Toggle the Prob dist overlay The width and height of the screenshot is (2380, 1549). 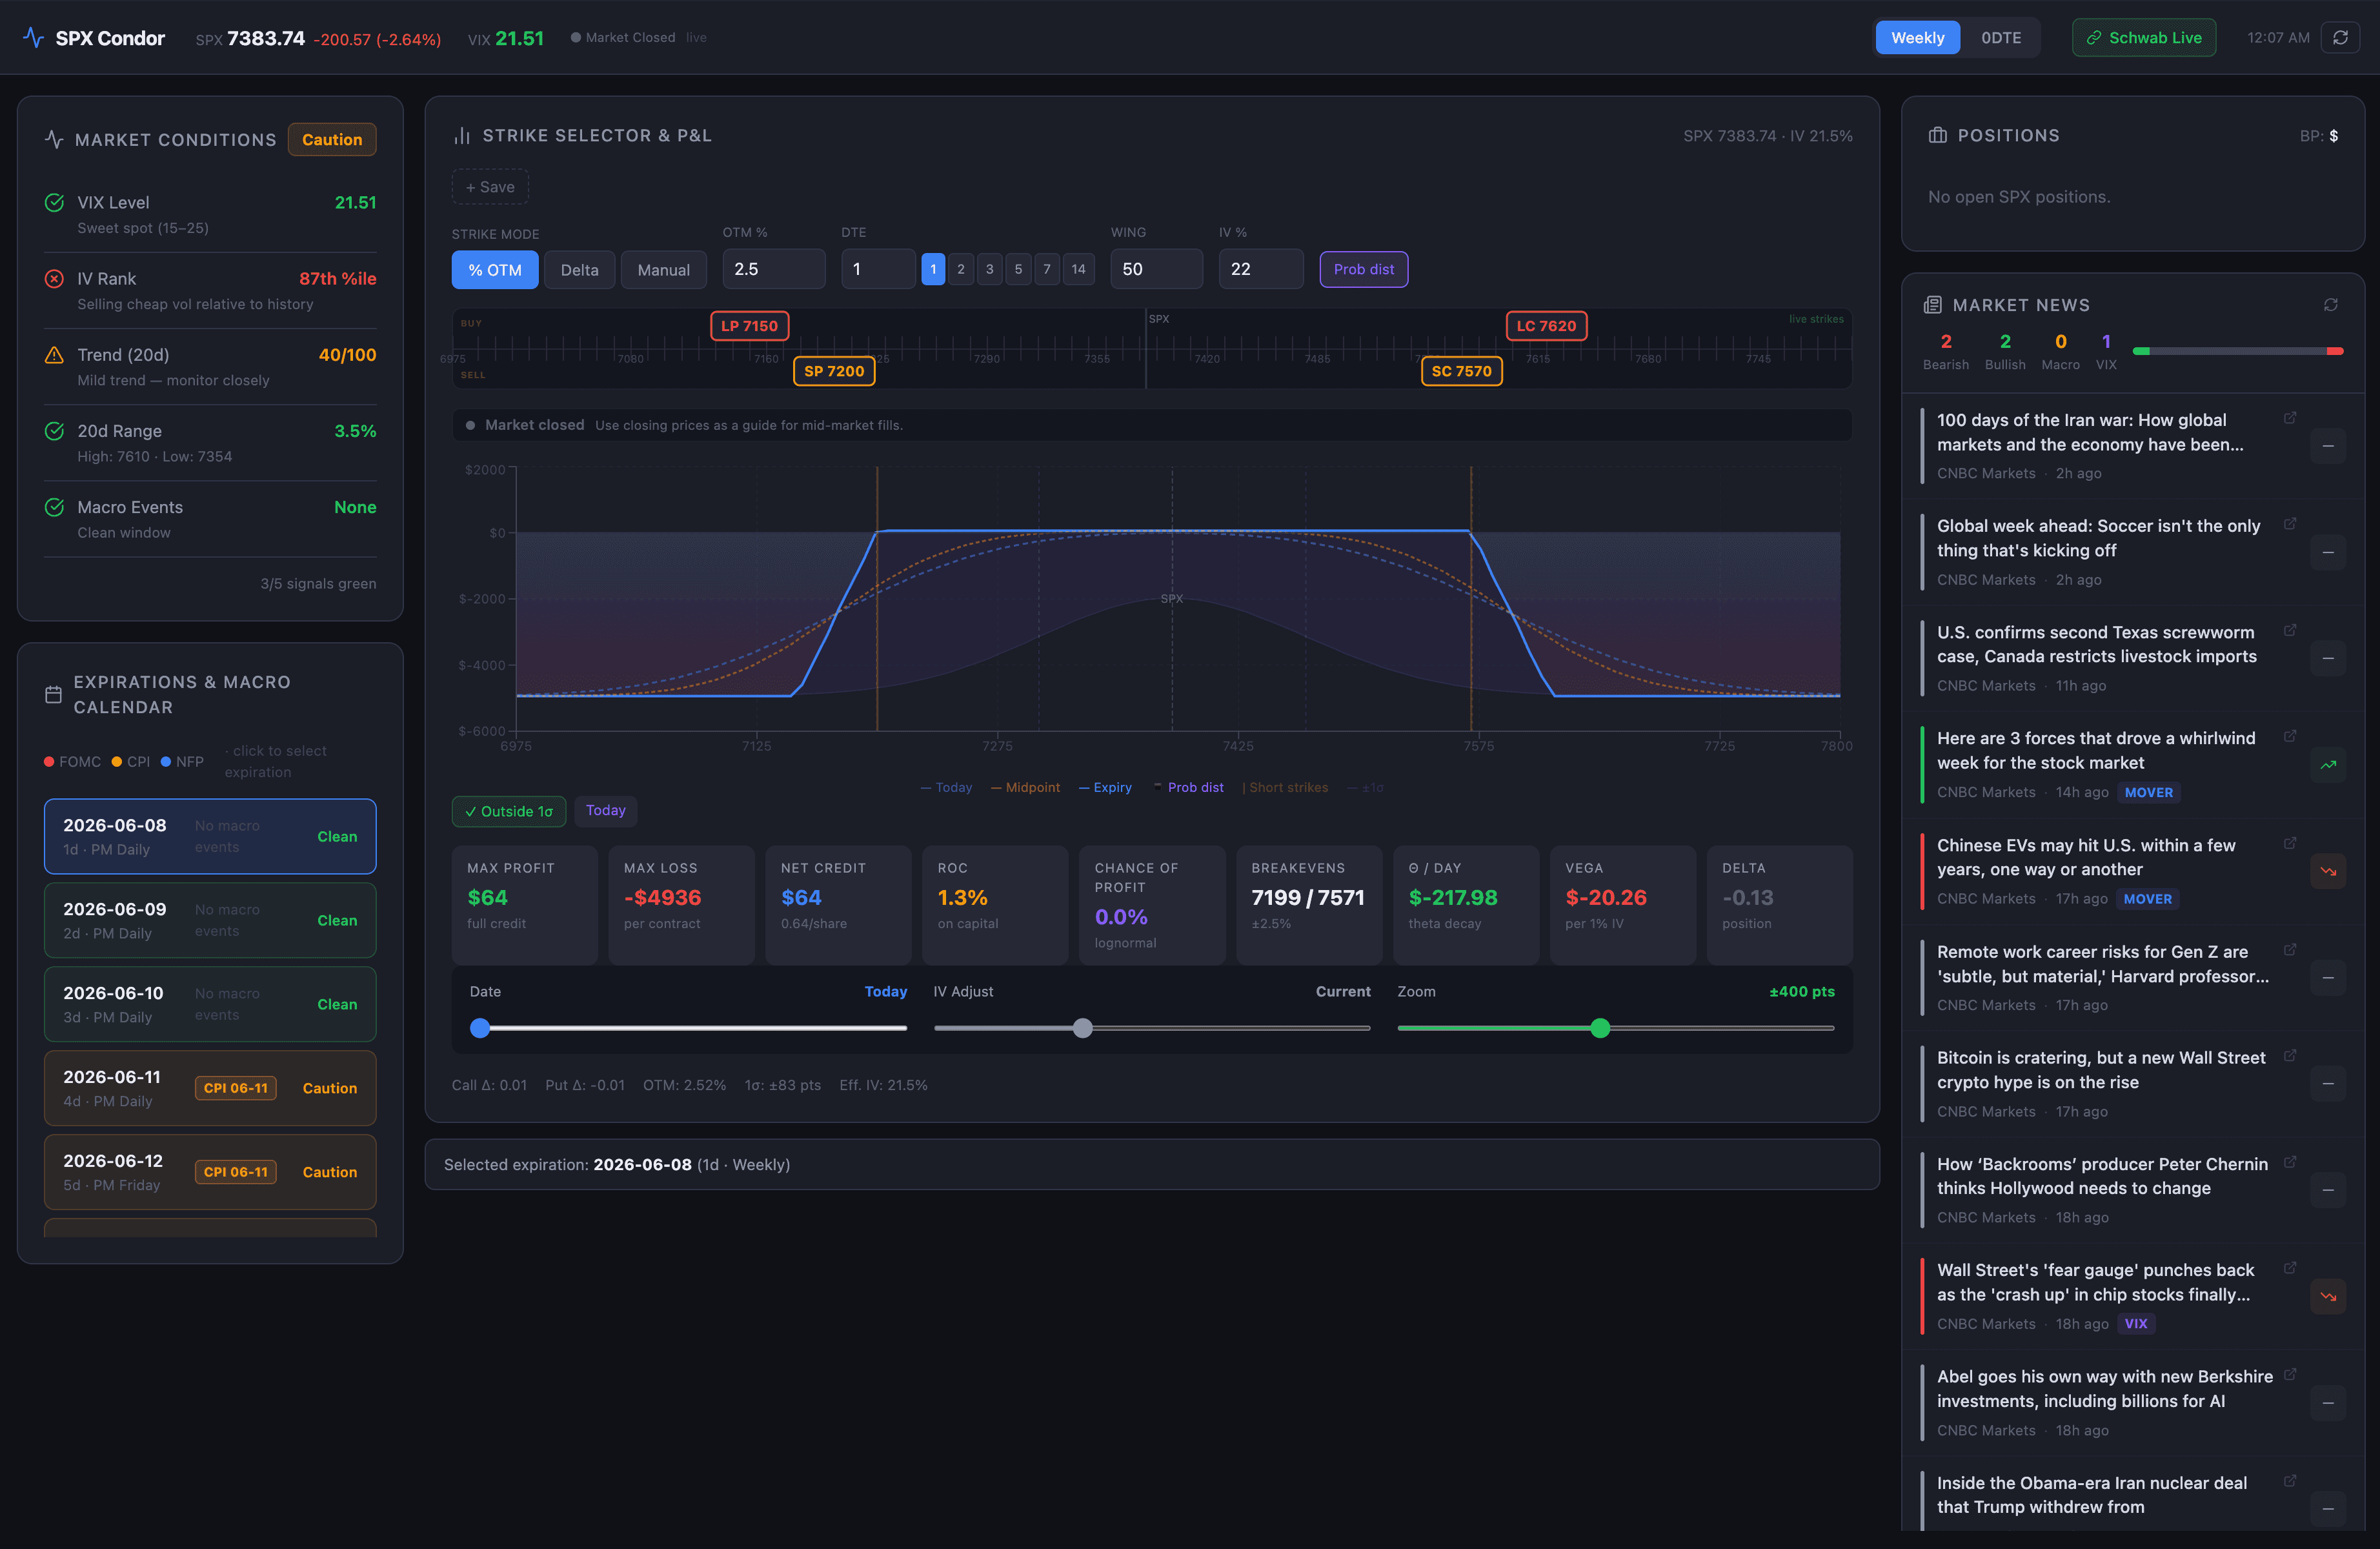[x=1363, y=270]
